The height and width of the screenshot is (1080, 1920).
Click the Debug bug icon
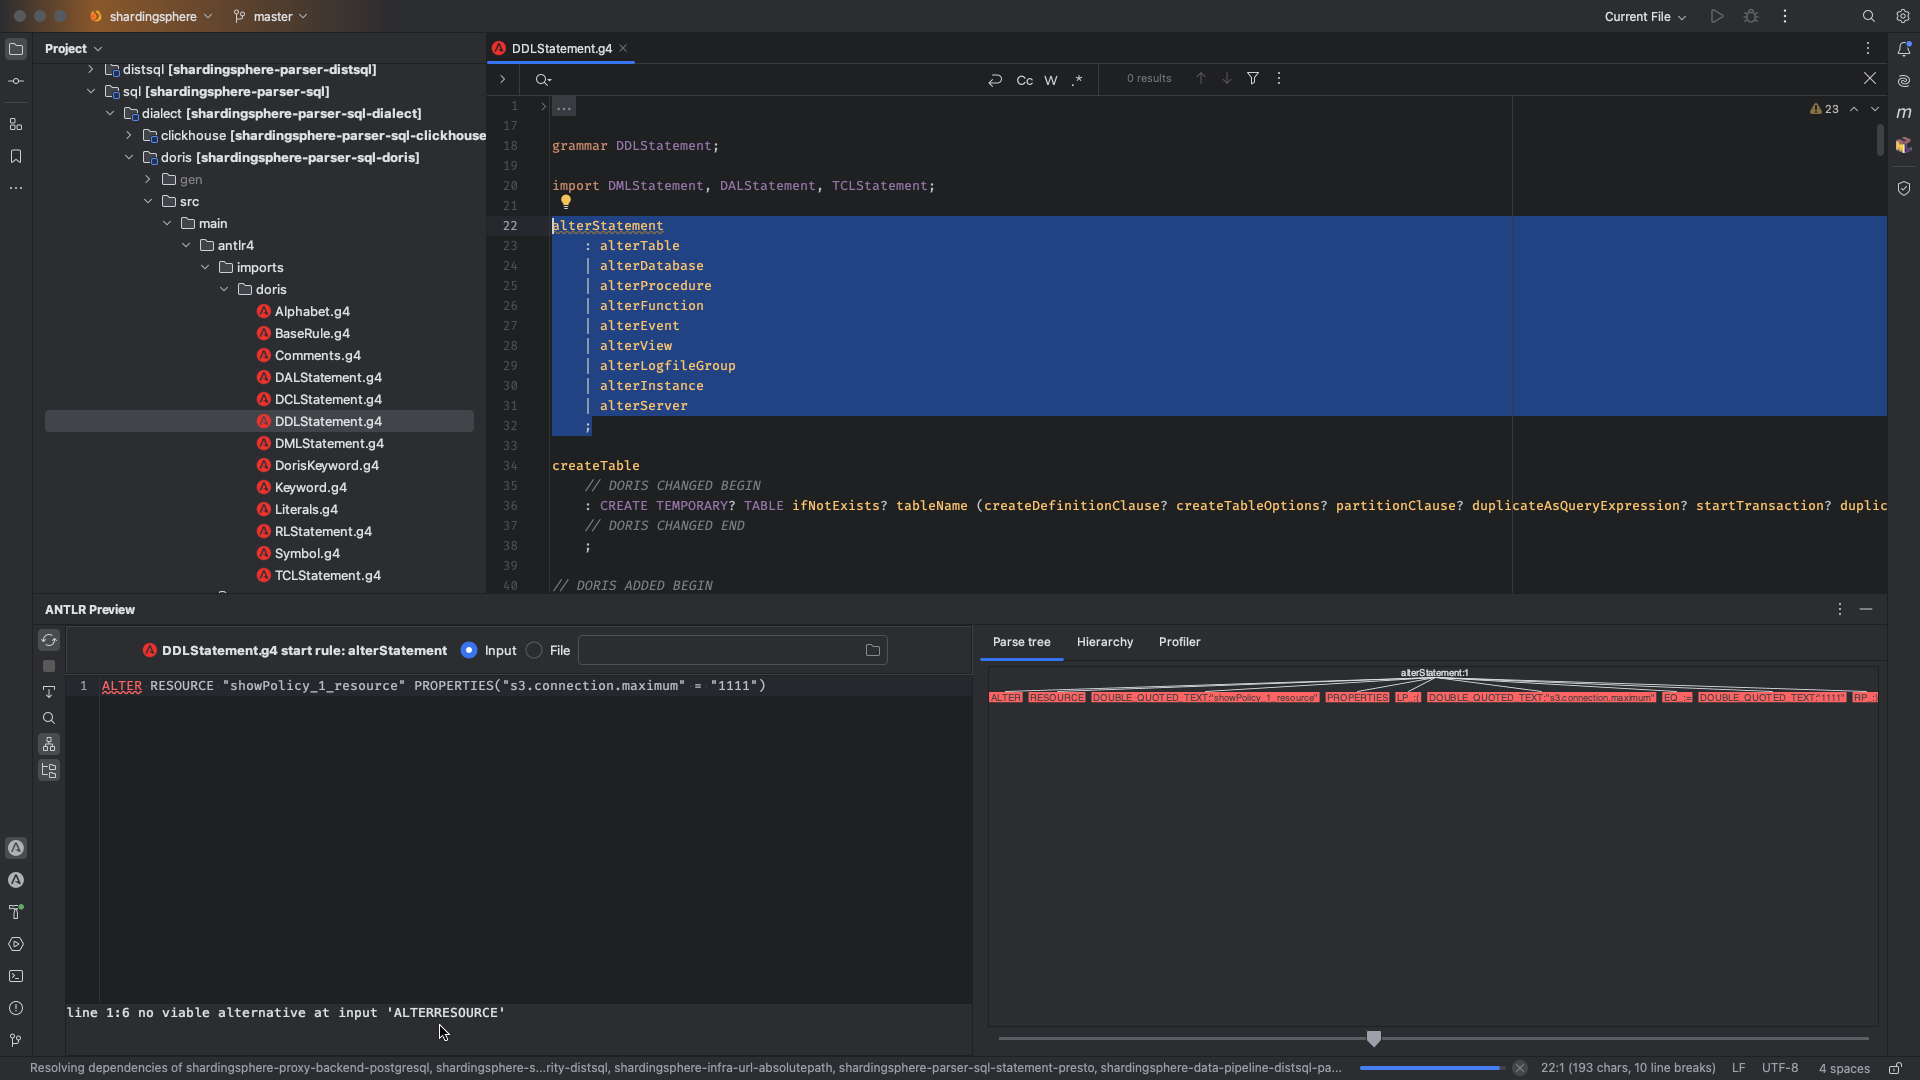pos(1751,17)
